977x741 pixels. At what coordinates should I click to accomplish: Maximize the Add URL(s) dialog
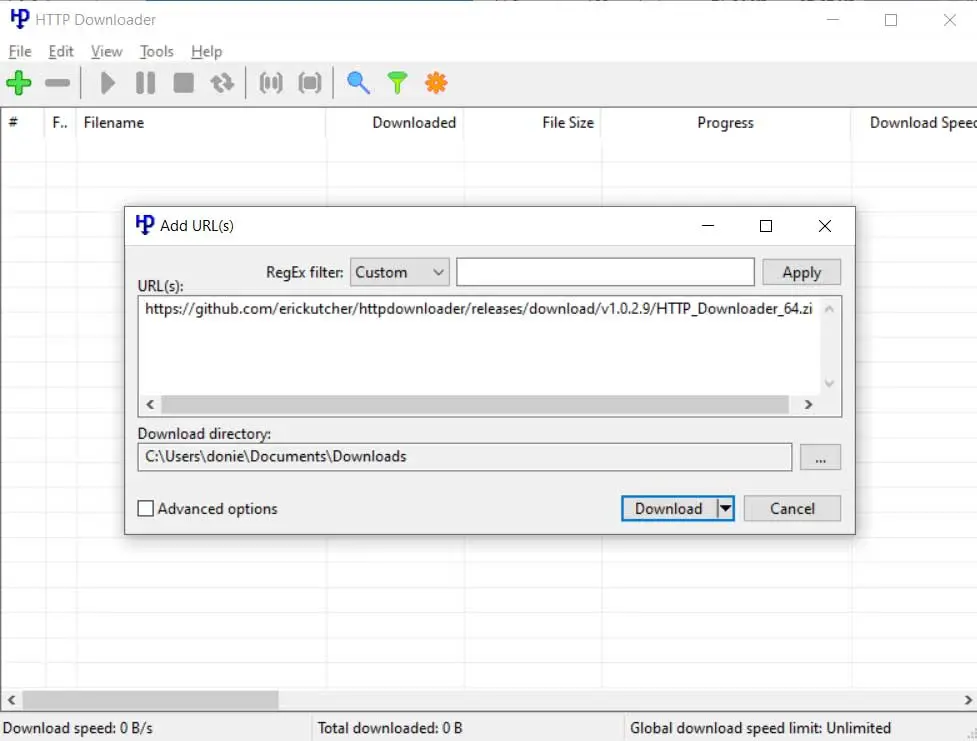coord(766,226)
